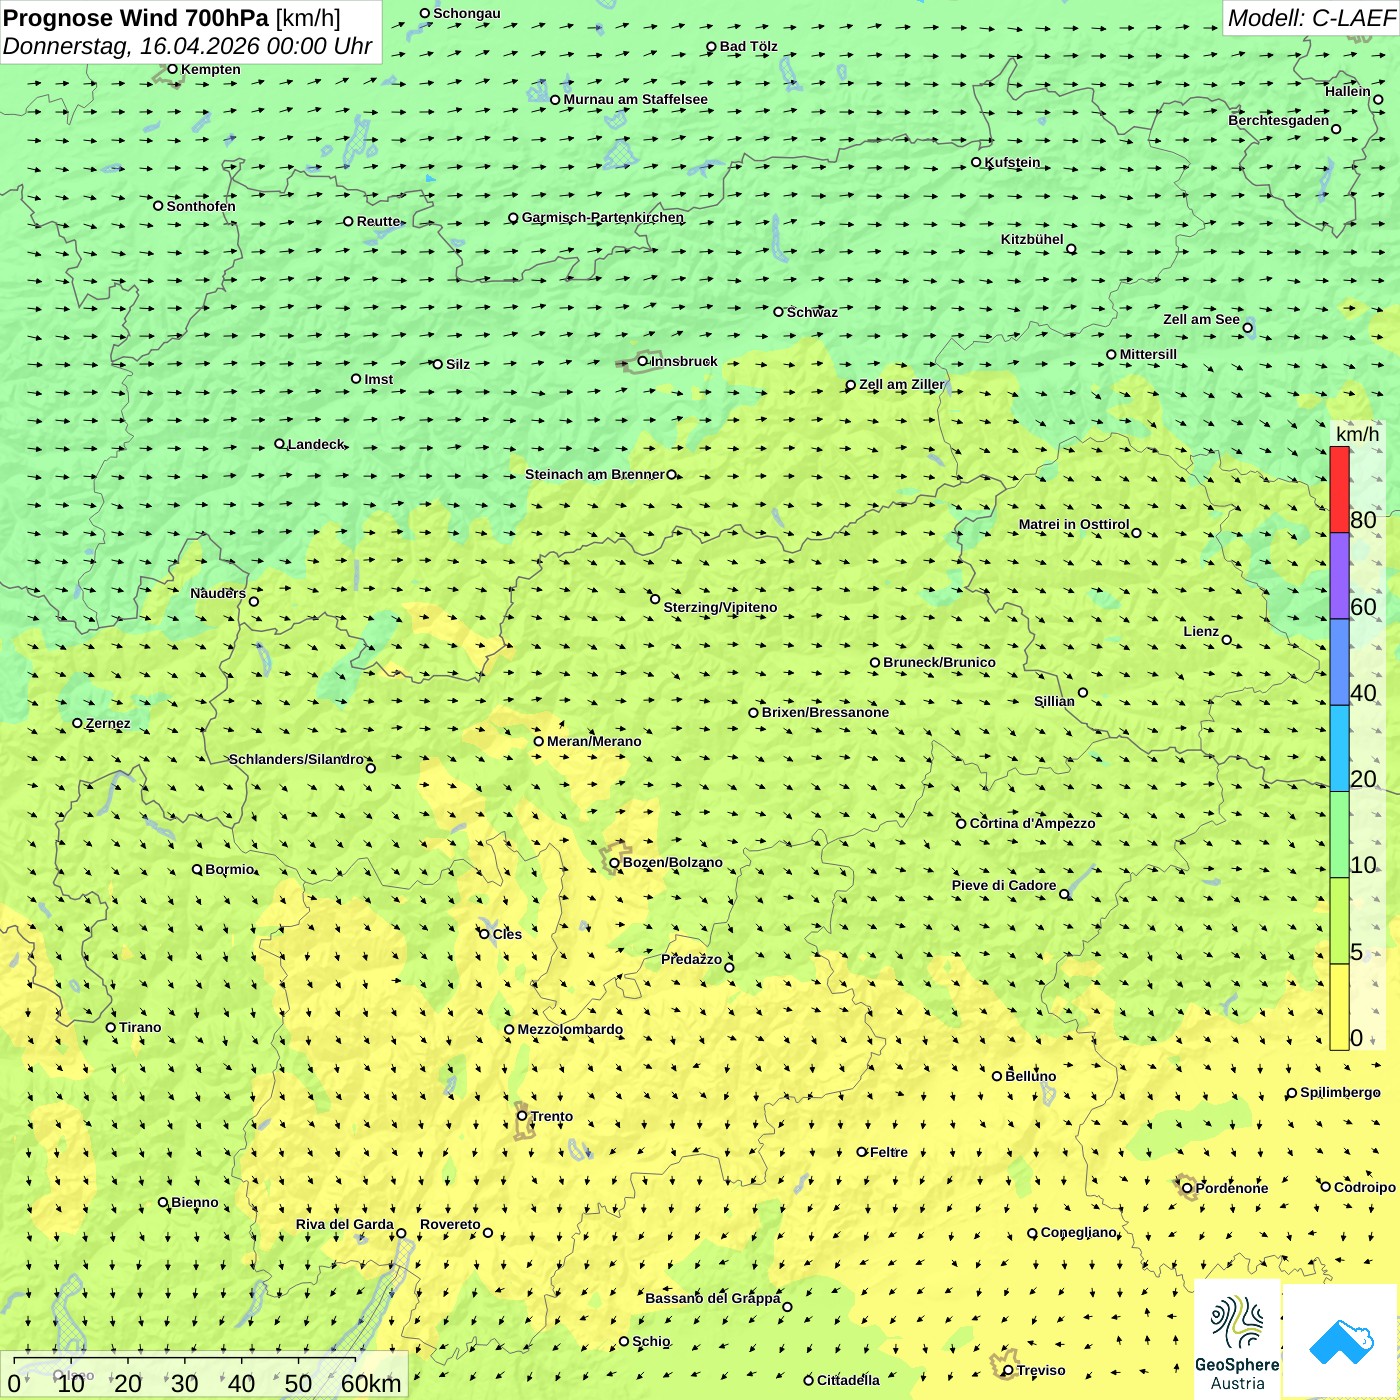
Task: Click the Trento city marker
Action: point(522,1116)
